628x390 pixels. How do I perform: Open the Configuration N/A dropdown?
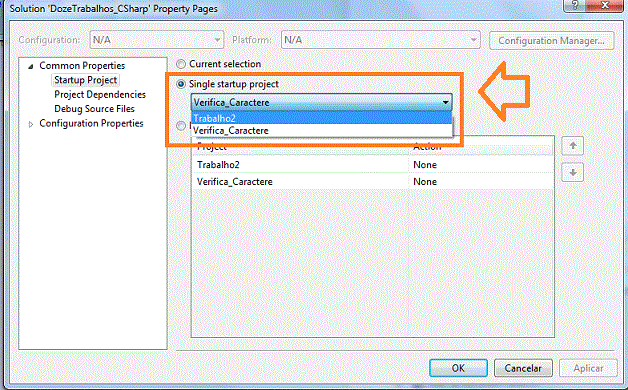157,40
